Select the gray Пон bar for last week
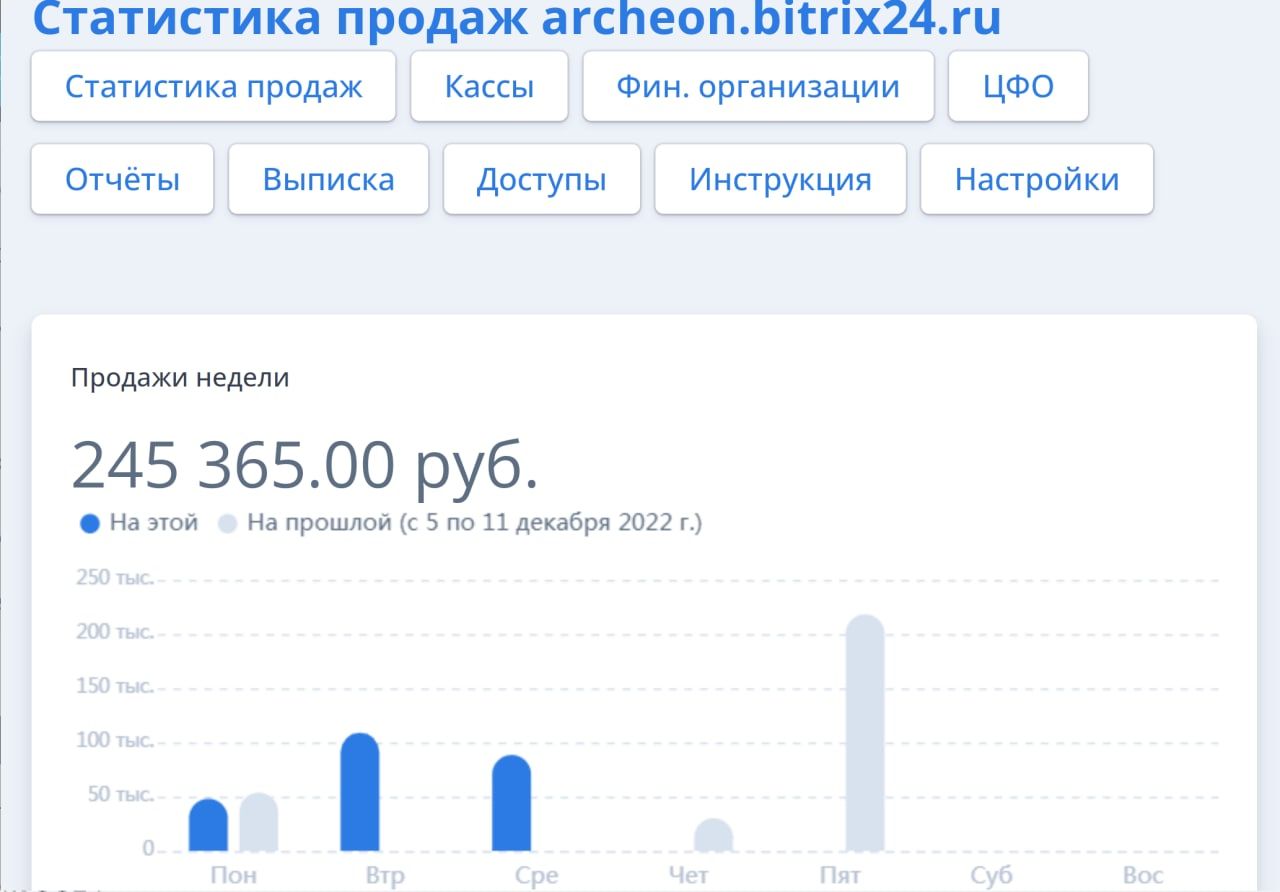1280x892 pixels. coord(258,822)
